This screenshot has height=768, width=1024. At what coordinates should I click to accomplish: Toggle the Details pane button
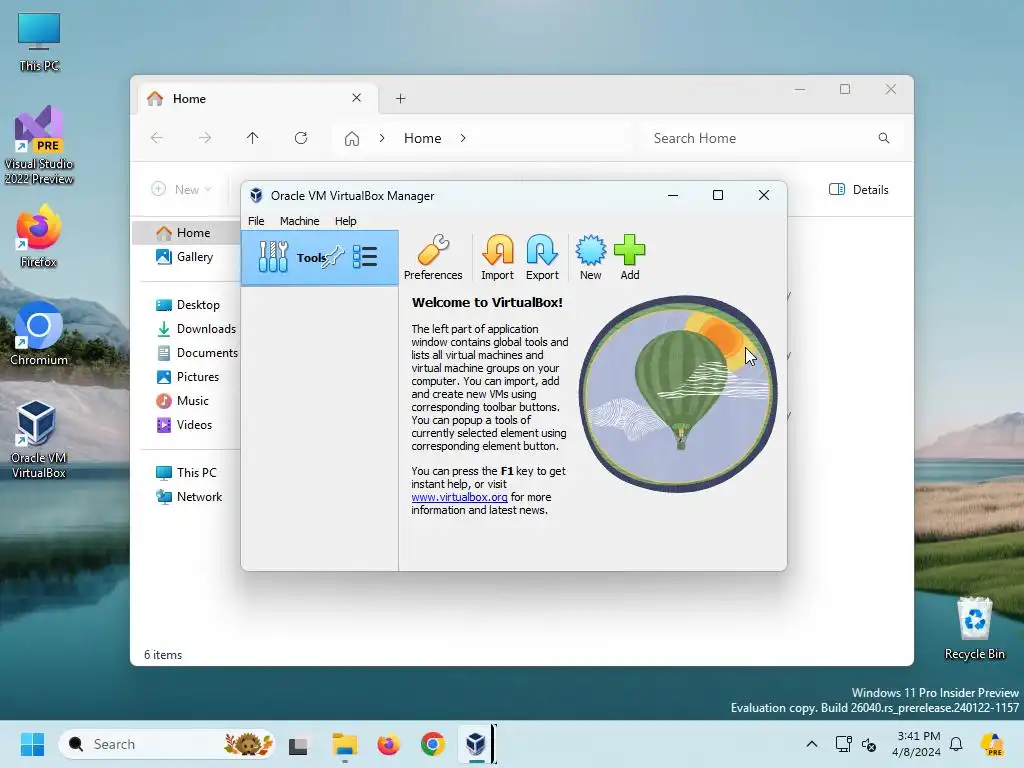pos(858,189)
